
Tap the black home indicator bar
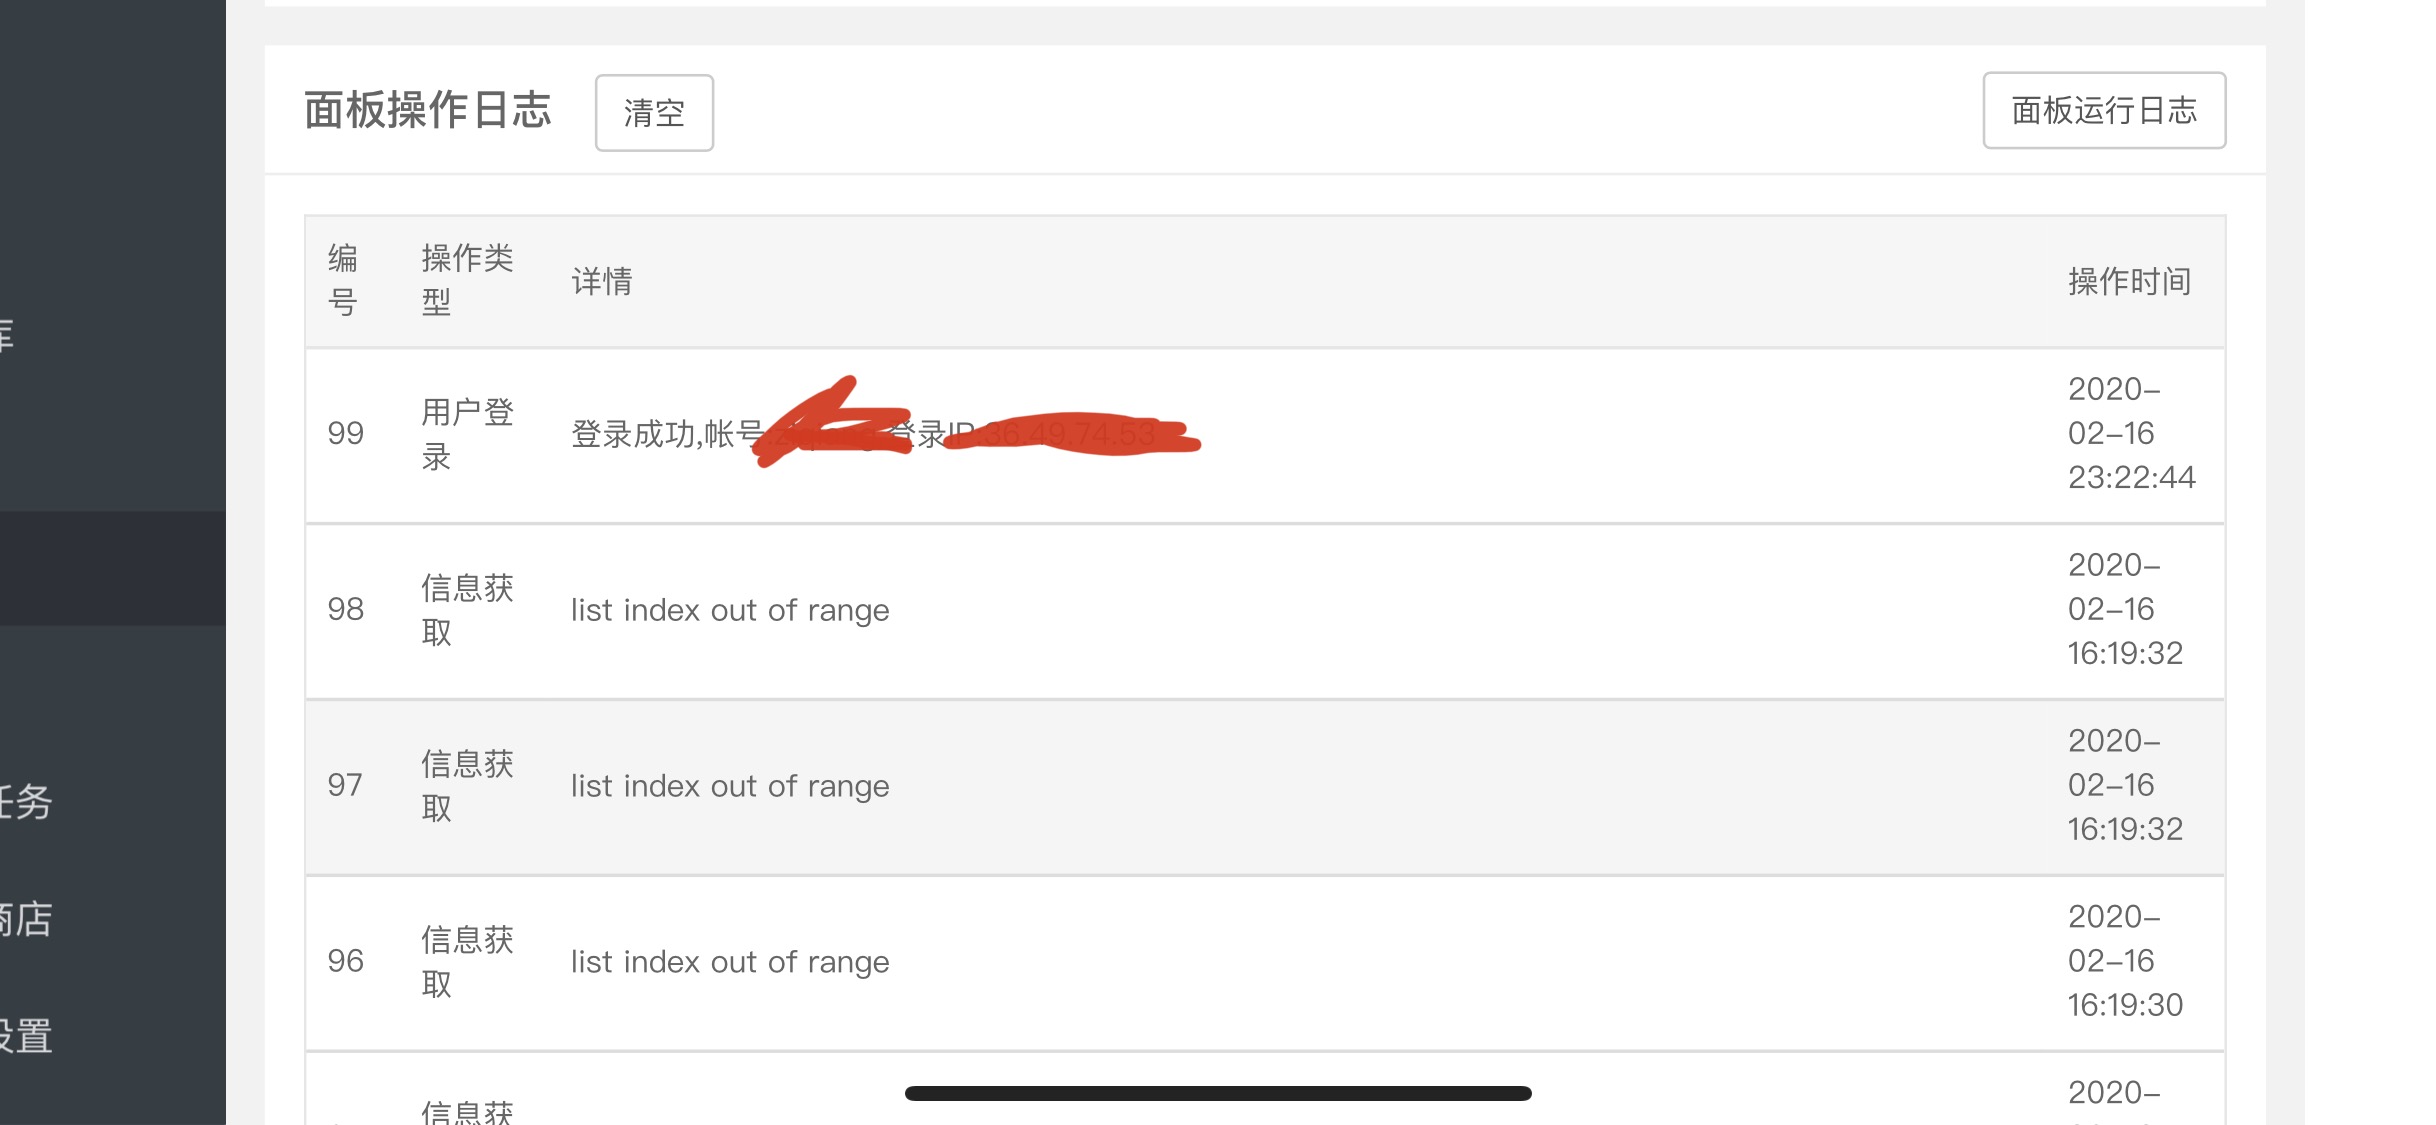1218,1094
